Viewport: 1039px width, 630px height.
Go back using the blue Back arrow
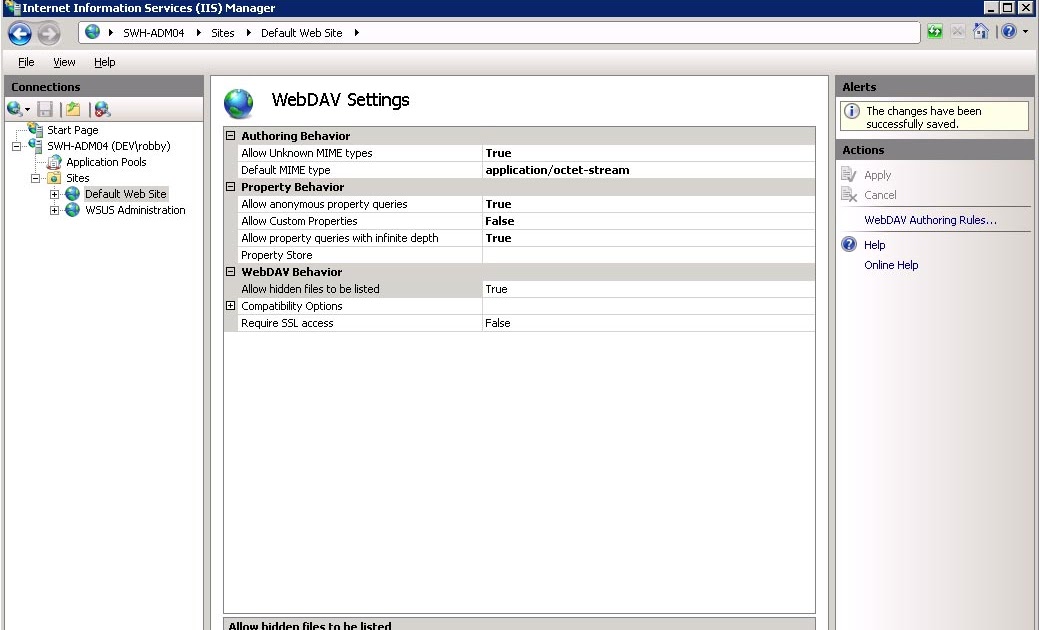[20, 33]
